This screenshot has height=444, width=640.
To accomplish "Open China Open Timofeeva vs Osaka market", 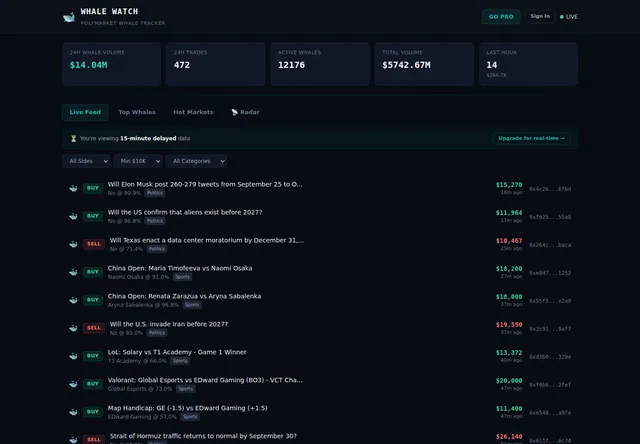I will tap(180, 268).
